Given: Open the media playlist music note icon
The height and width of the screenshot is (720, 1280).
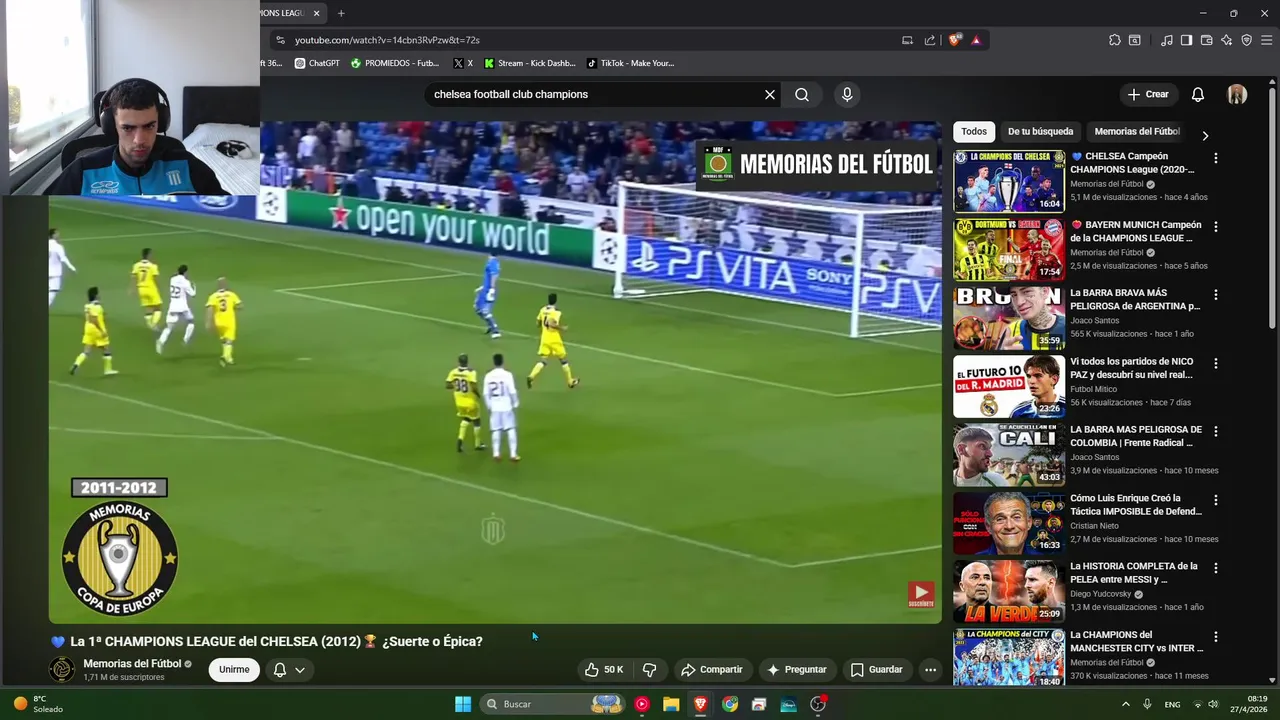Looking at the screenshot, I should pyautogui.click(x=1167, y=40).
